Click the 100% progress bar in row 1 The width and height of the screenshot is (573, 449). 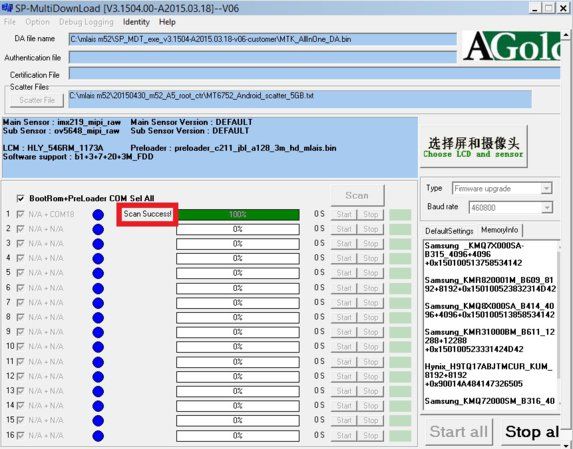(238, 214)
